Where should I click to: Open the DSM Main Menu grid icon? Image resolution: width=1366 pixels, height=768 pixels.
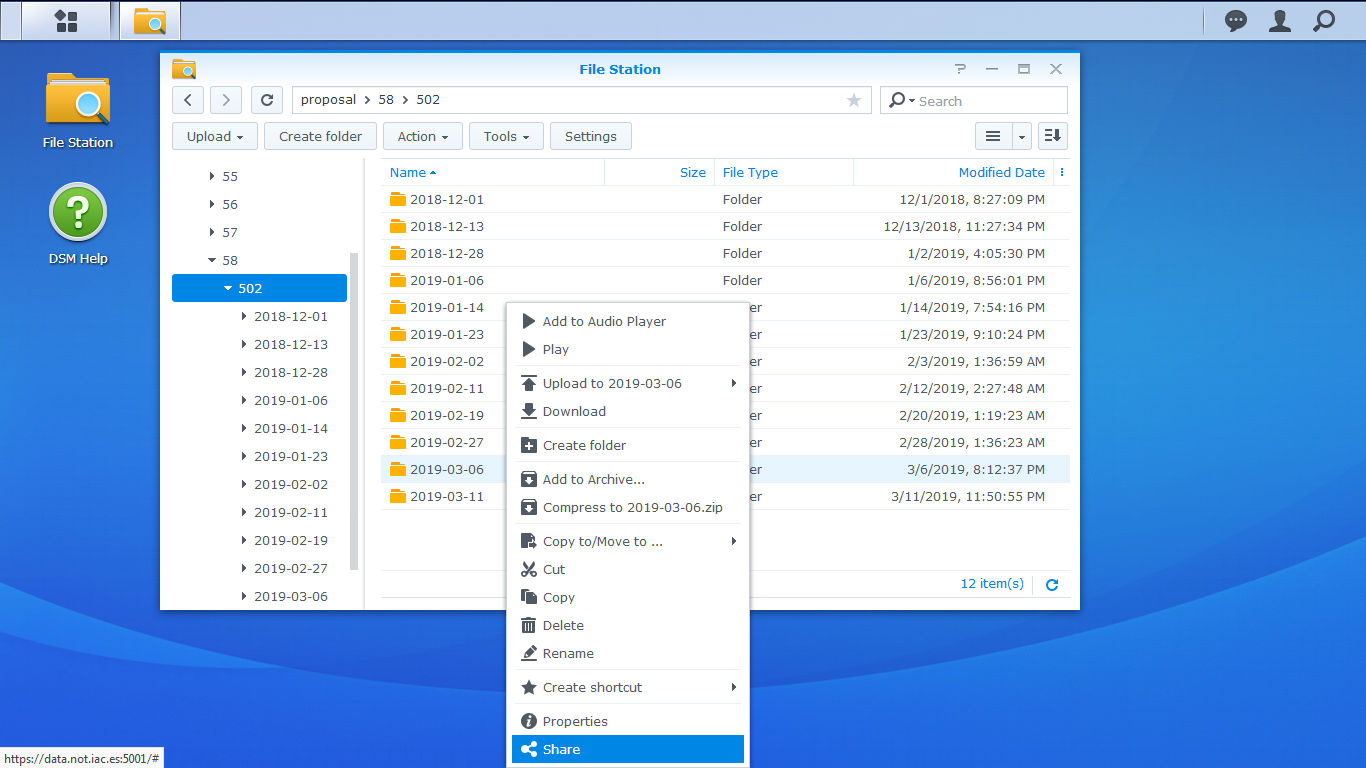66,21
